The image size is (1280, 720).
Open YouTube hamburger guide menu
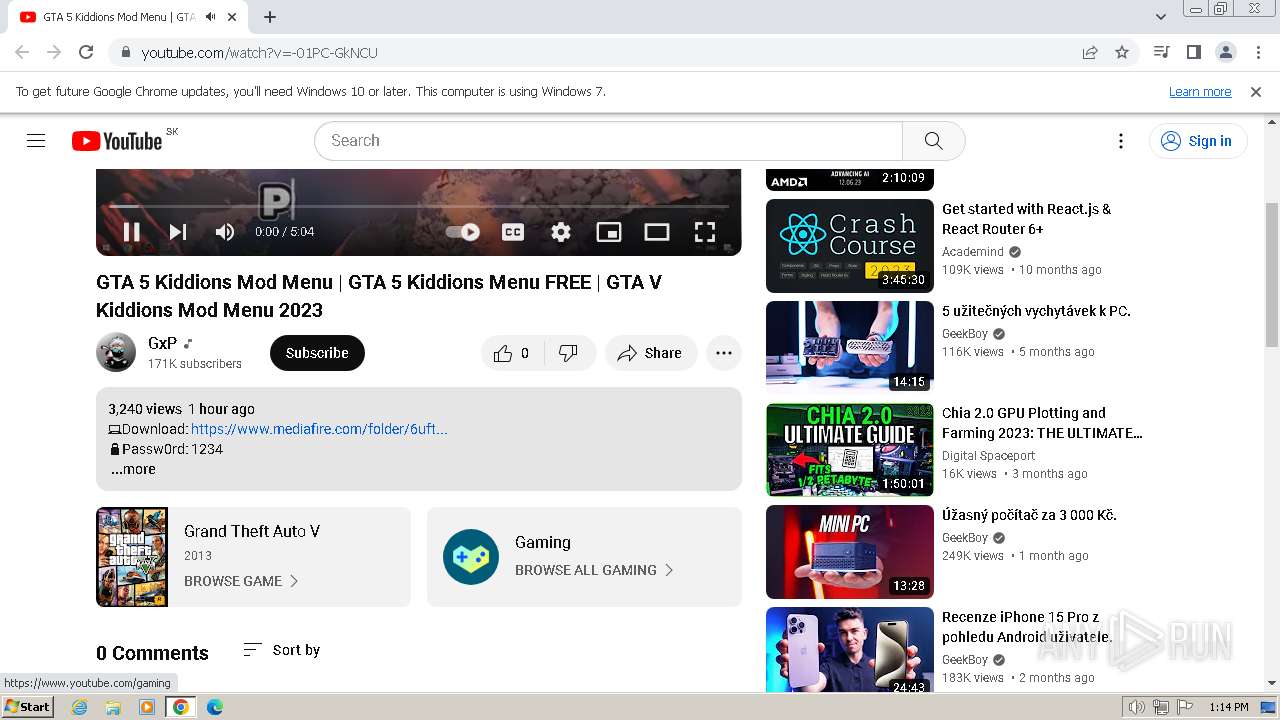(36, 141)
